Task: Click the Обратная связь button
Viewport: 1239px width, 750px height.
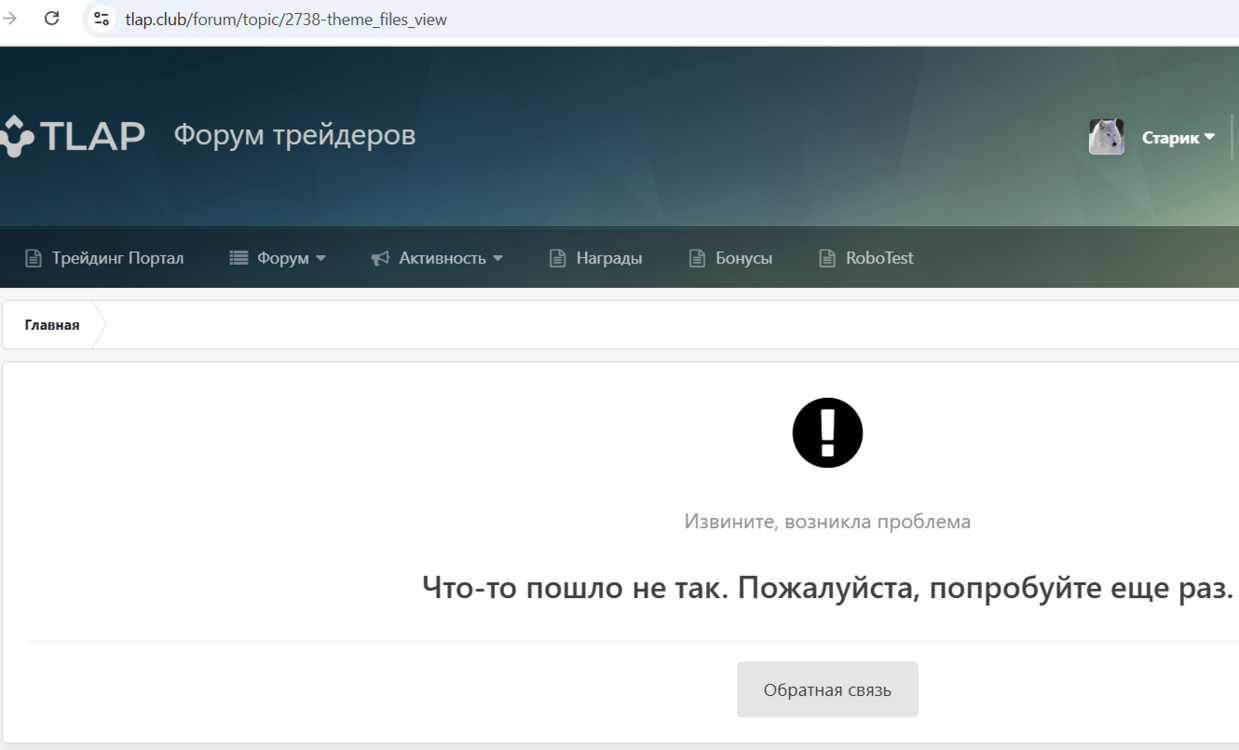Action: [827, 690]
